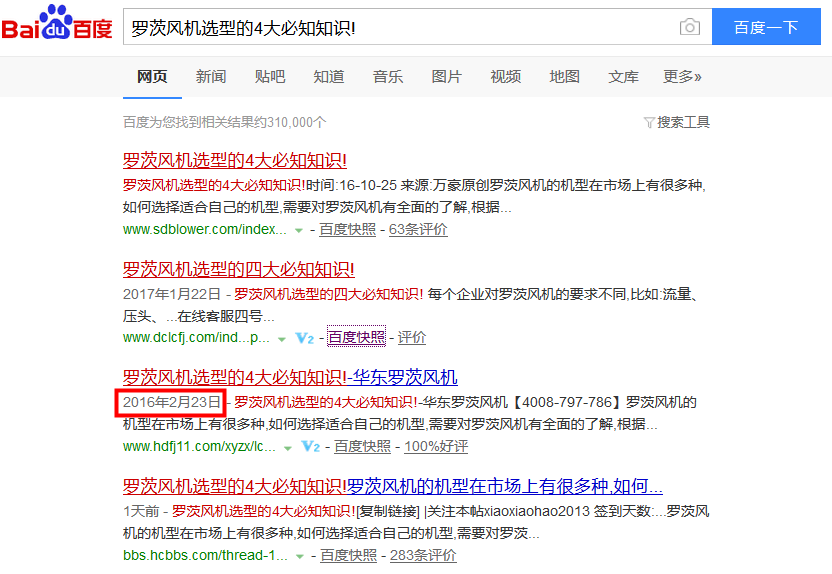
Task: Open the first search result title link
Action: tap(234, 161)
